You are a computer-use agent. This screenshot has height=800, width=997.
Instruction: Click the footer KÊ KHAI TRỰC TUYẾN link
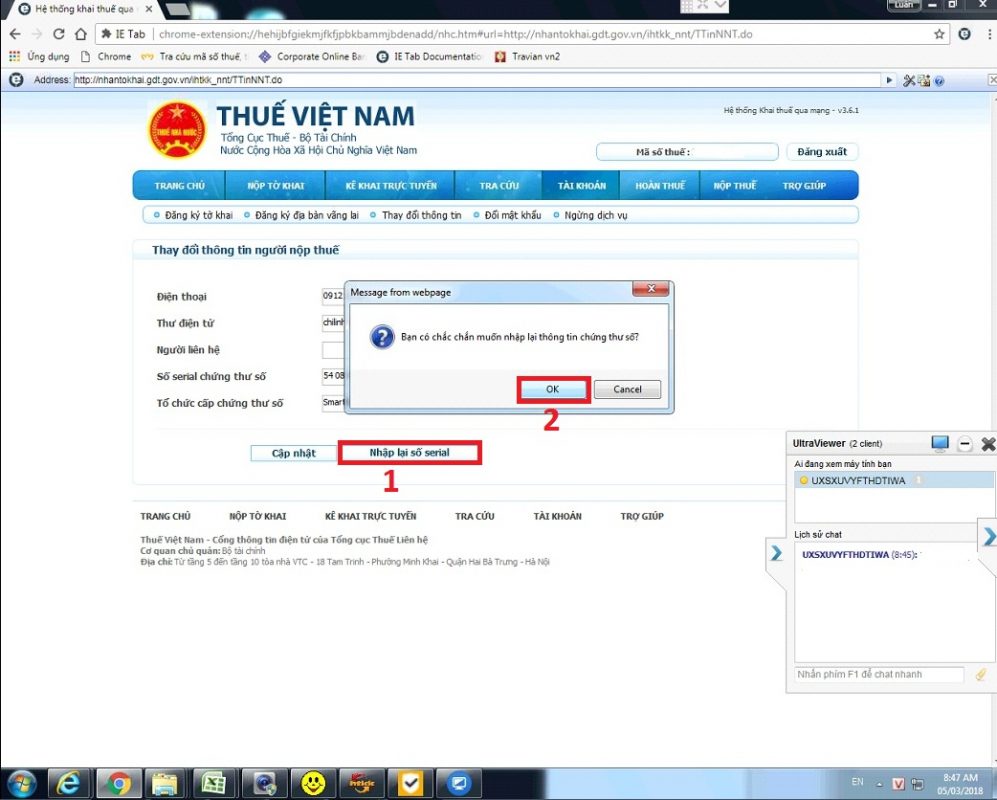(x=371, y=516)
